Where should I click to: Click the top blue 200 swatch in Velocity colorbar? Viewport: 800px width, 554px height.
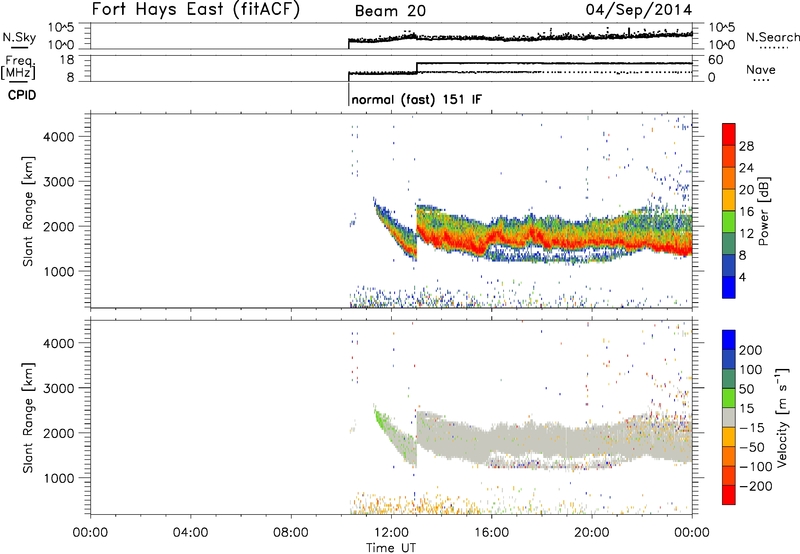[729, 340]
